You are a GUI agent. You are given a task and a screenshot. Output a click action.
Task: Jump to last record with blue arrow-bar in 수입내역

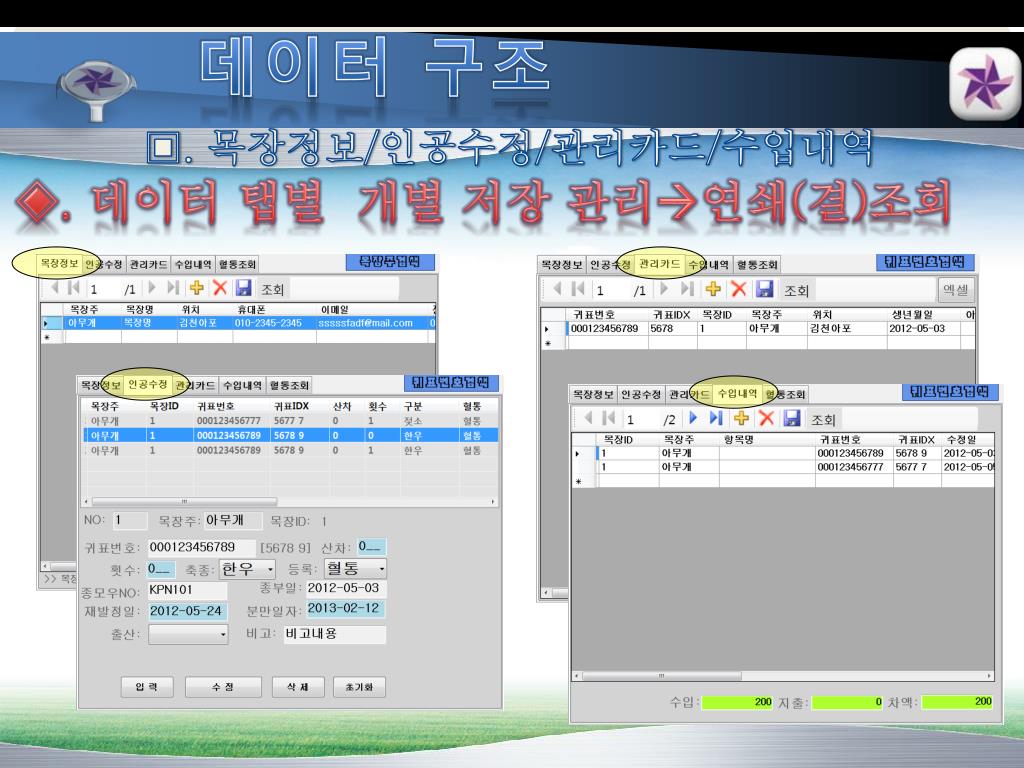pos(716,417)
